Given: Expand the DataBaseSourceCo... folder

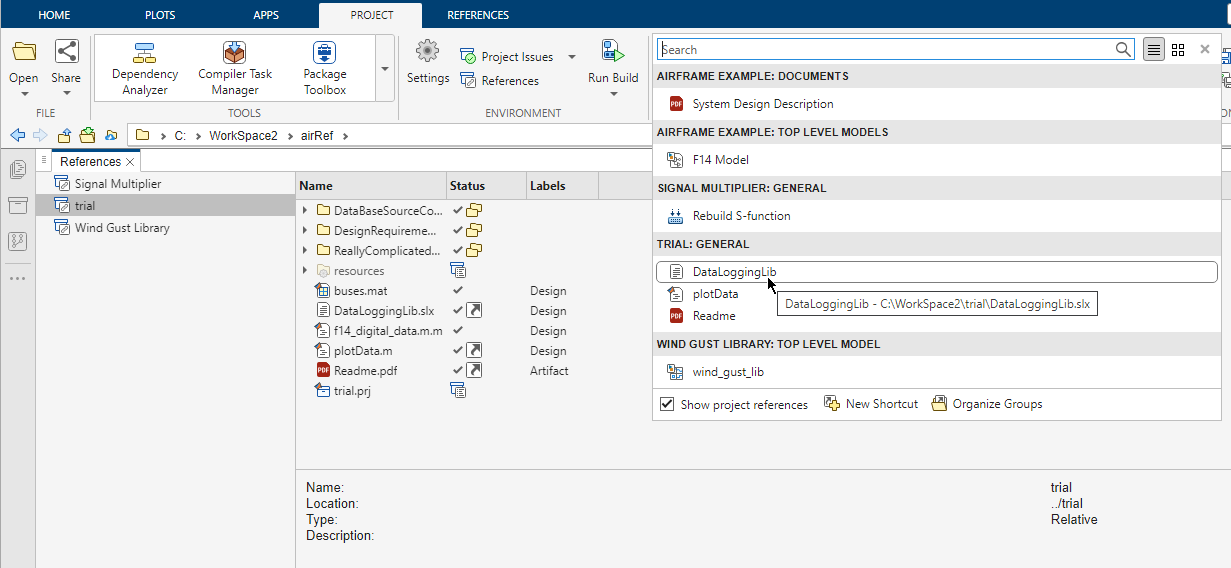Looking at the screenshot, I should 305,211.
